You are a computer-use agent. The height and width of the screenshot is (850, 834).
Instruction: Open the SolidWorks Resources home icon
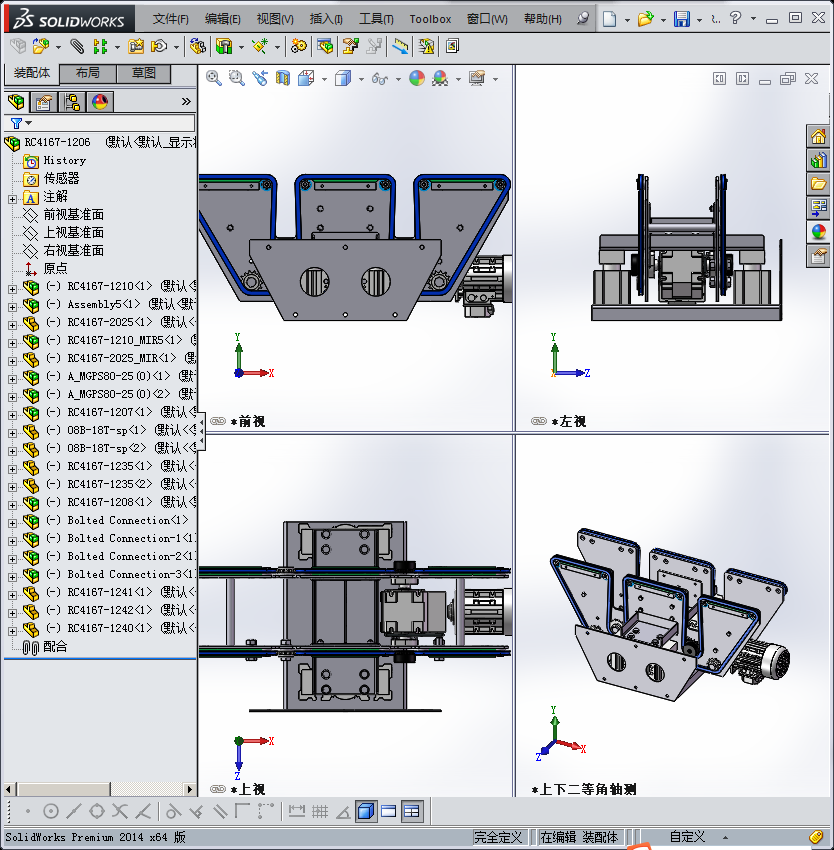coord(818,136)
